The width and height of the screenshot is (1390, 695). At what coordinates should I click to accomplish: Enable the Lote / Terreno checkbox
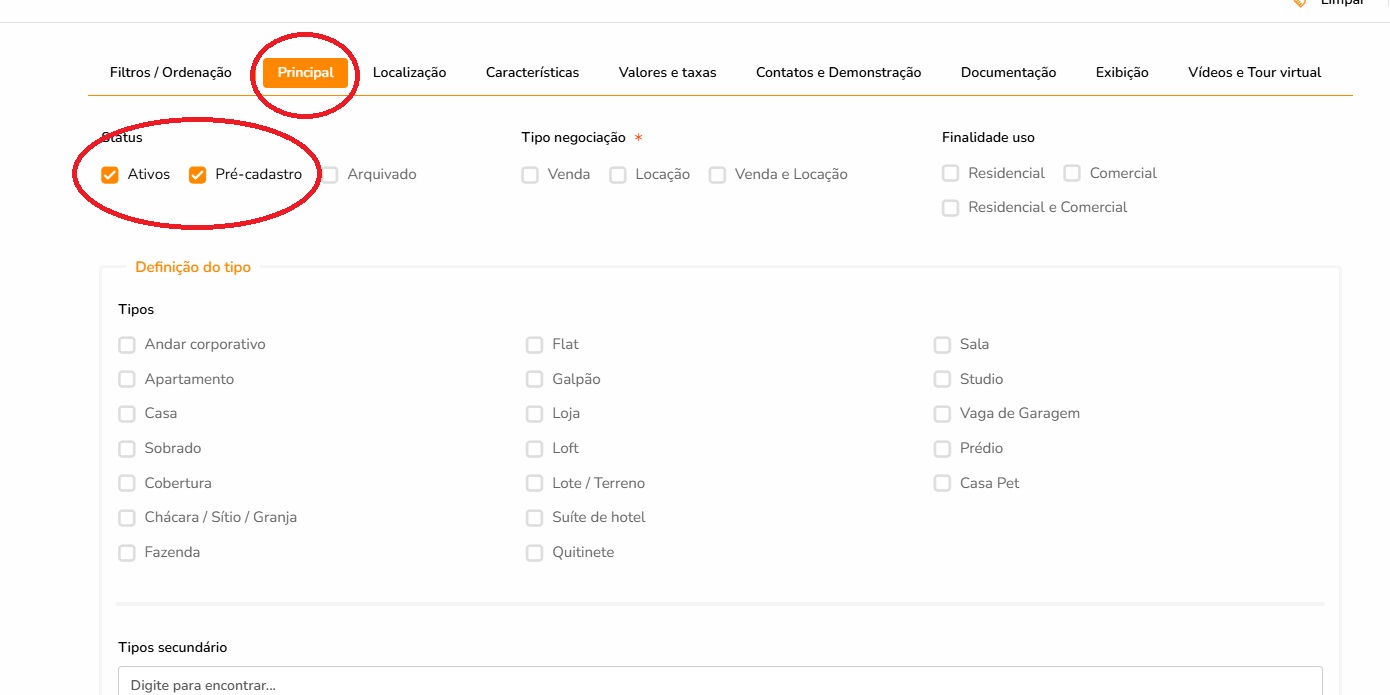click(x=535, y=484)
